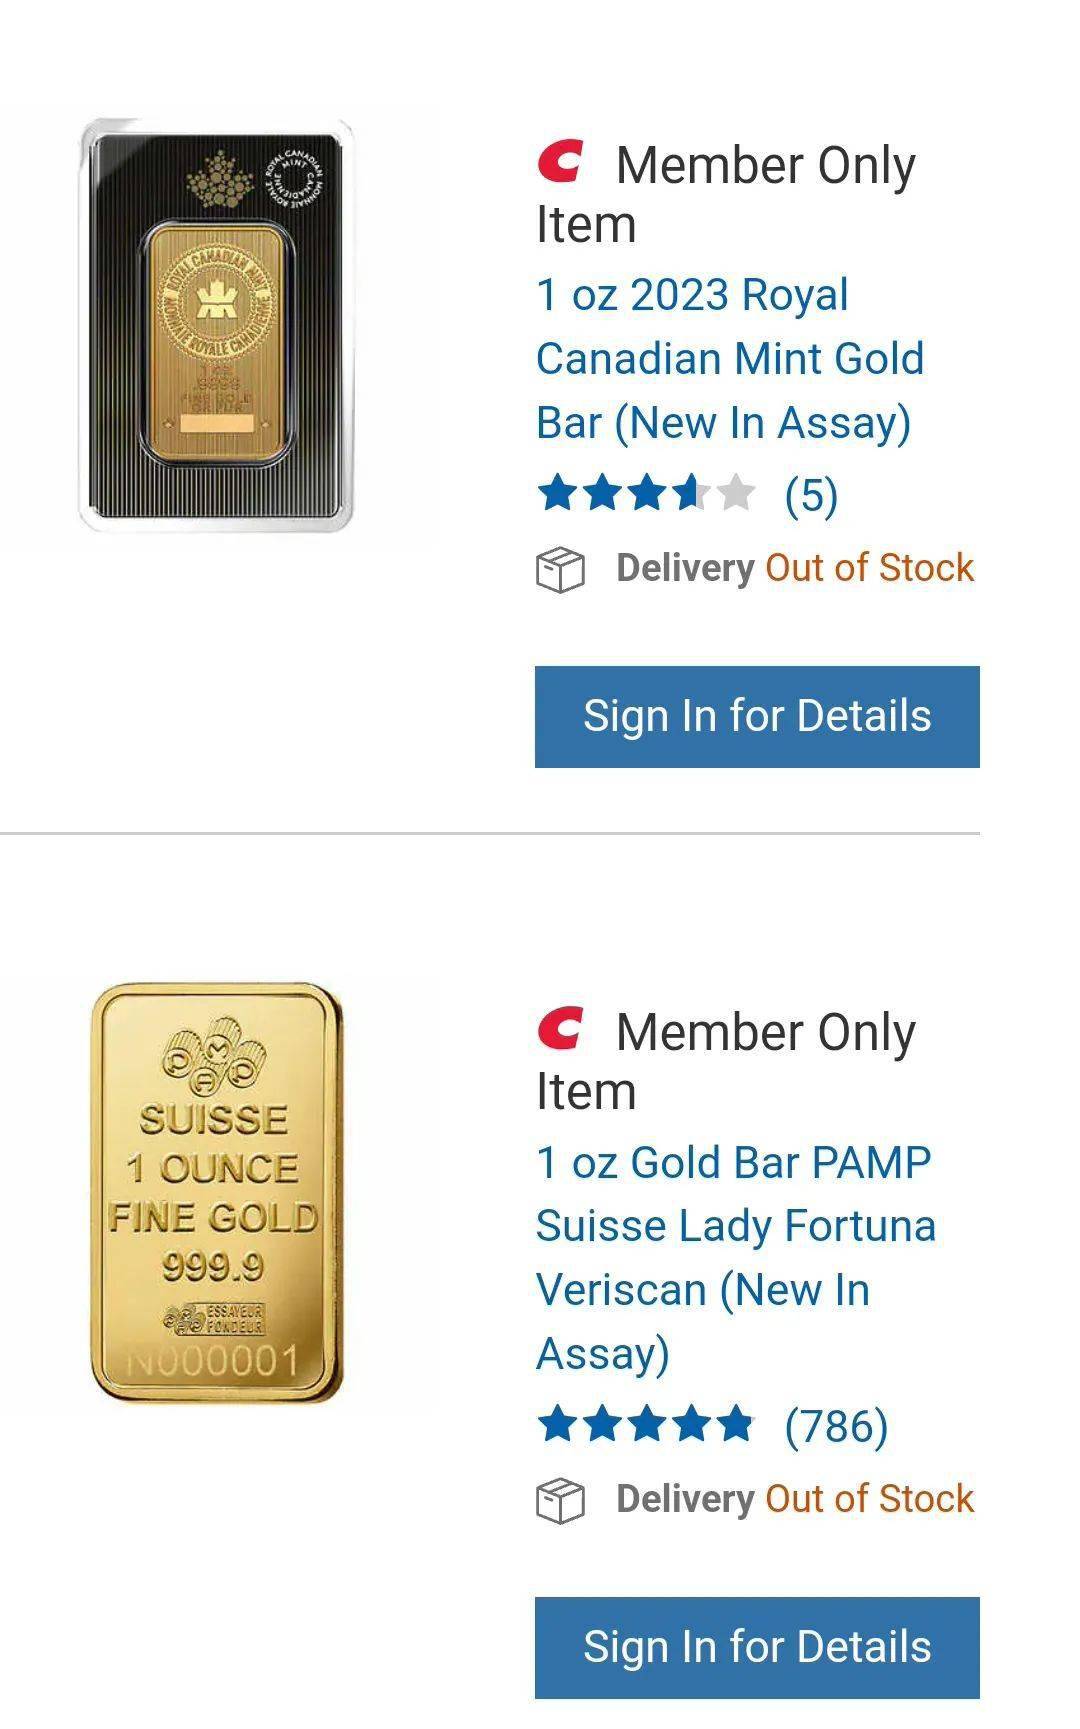1080x1729 pixels.
Task: Click the delivery box icon for PAMP Suisse bar
Action: point(560,1501)
